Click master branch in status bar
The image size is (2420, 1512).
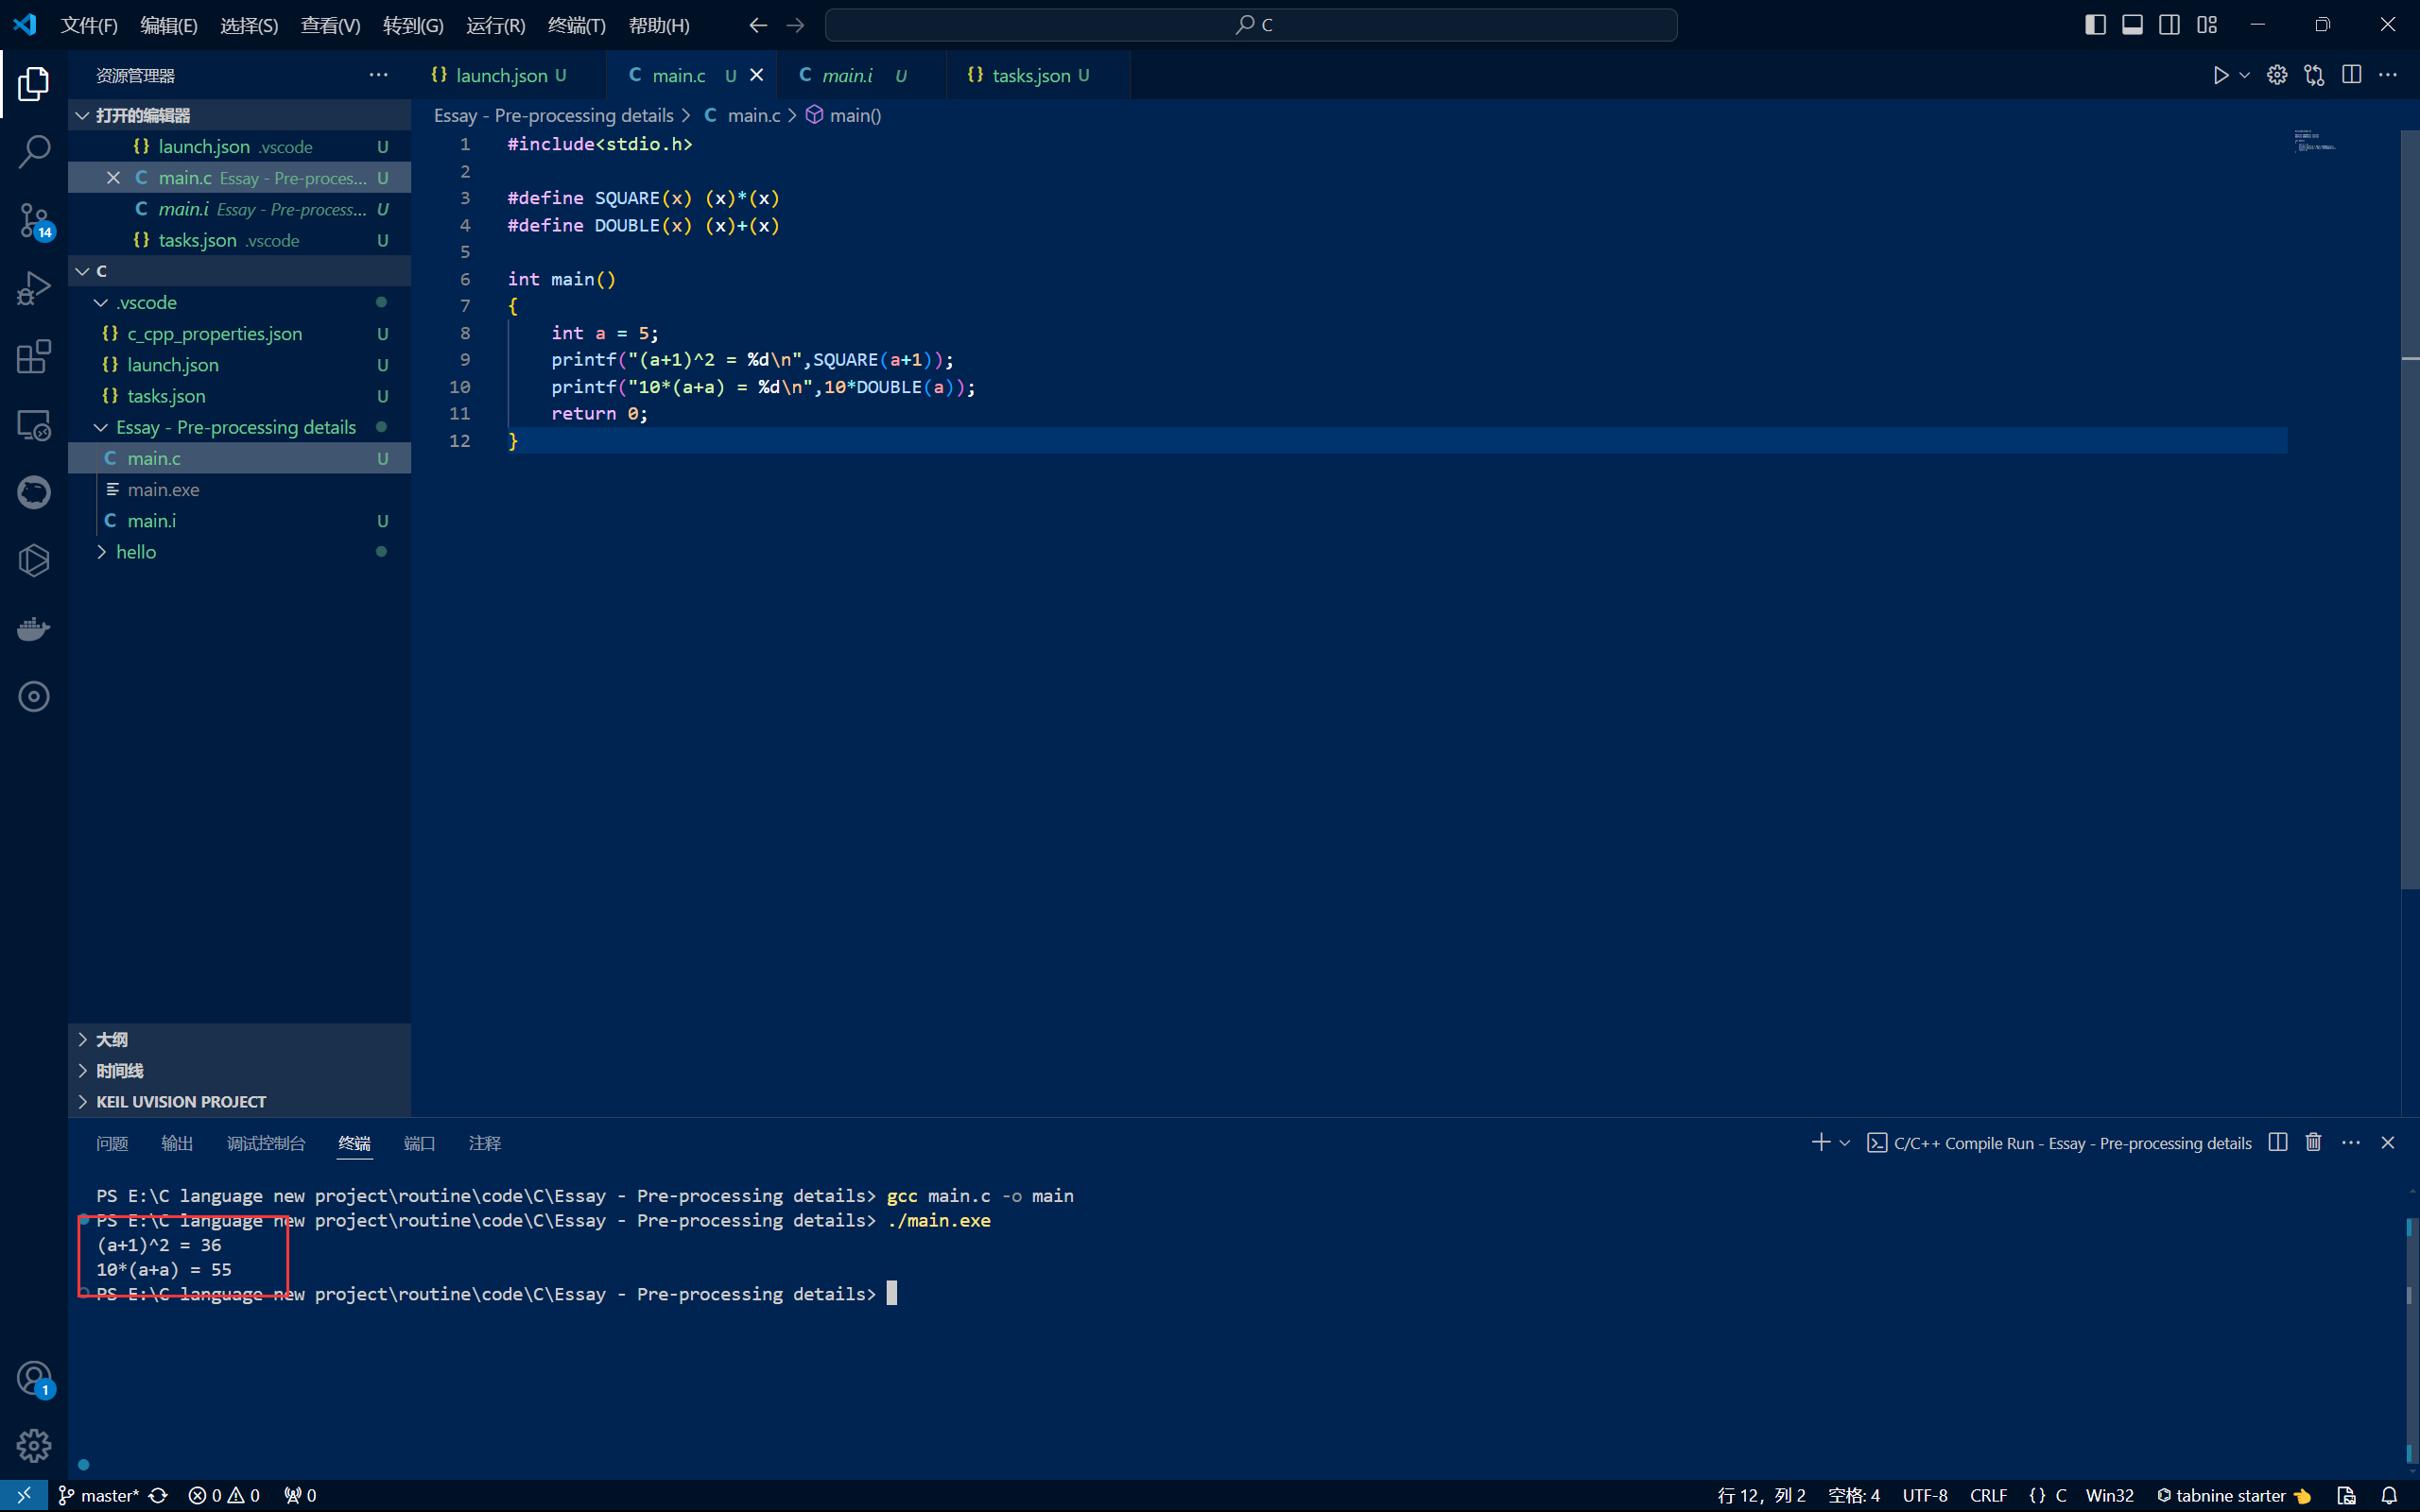(x=99, y=1495)
